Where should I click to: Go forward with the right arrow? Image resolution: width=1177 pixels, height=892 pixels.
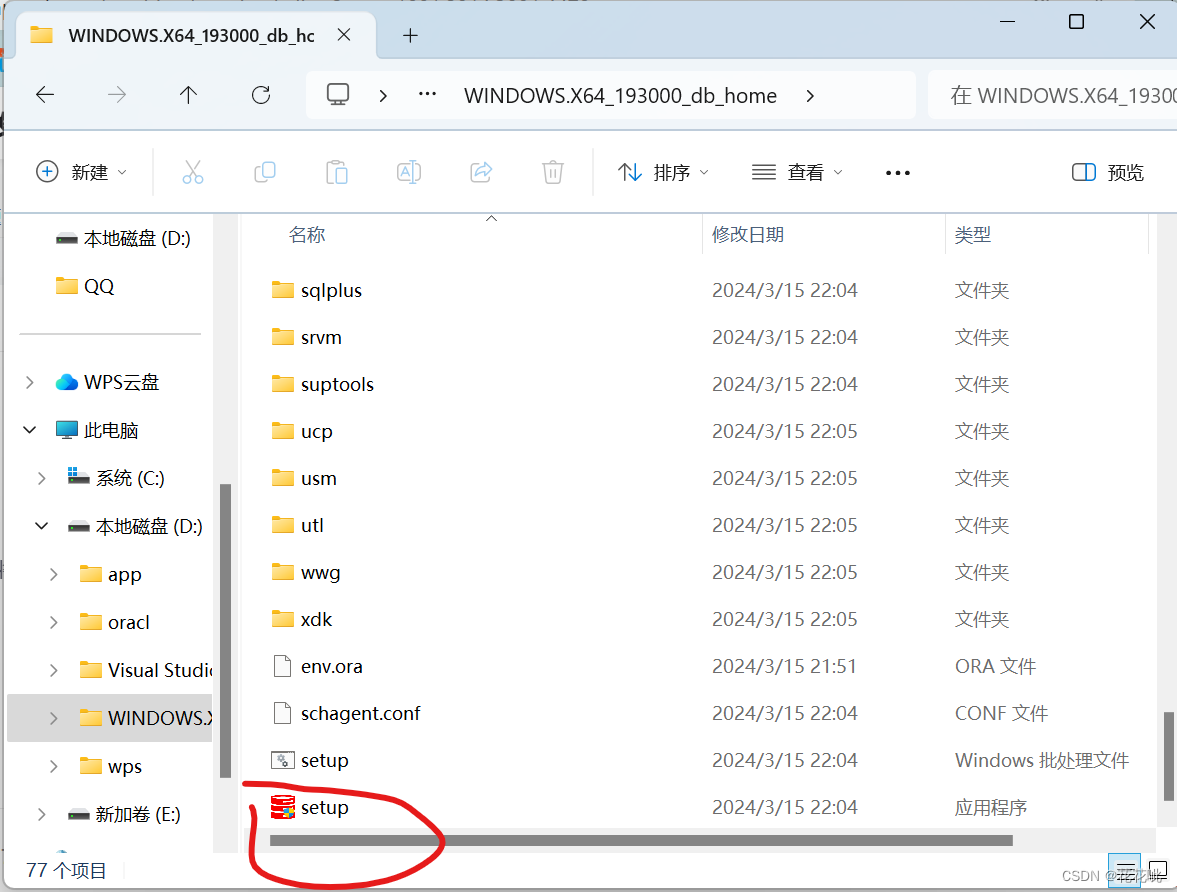pyautogui.click(x=117, y=95)
